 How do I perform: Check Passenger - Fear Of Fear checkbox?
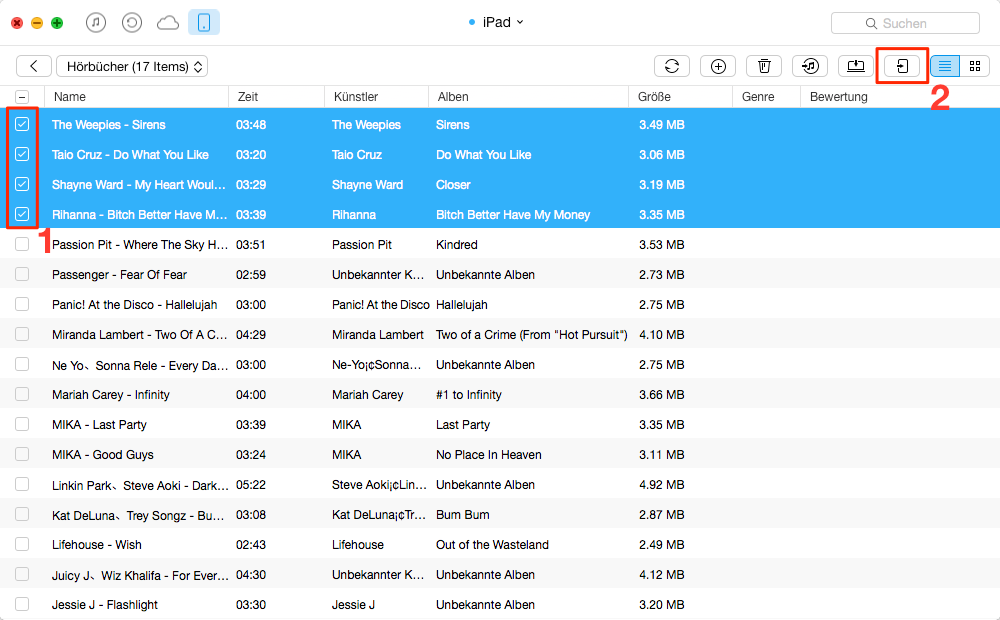click(x=22, y=274)
